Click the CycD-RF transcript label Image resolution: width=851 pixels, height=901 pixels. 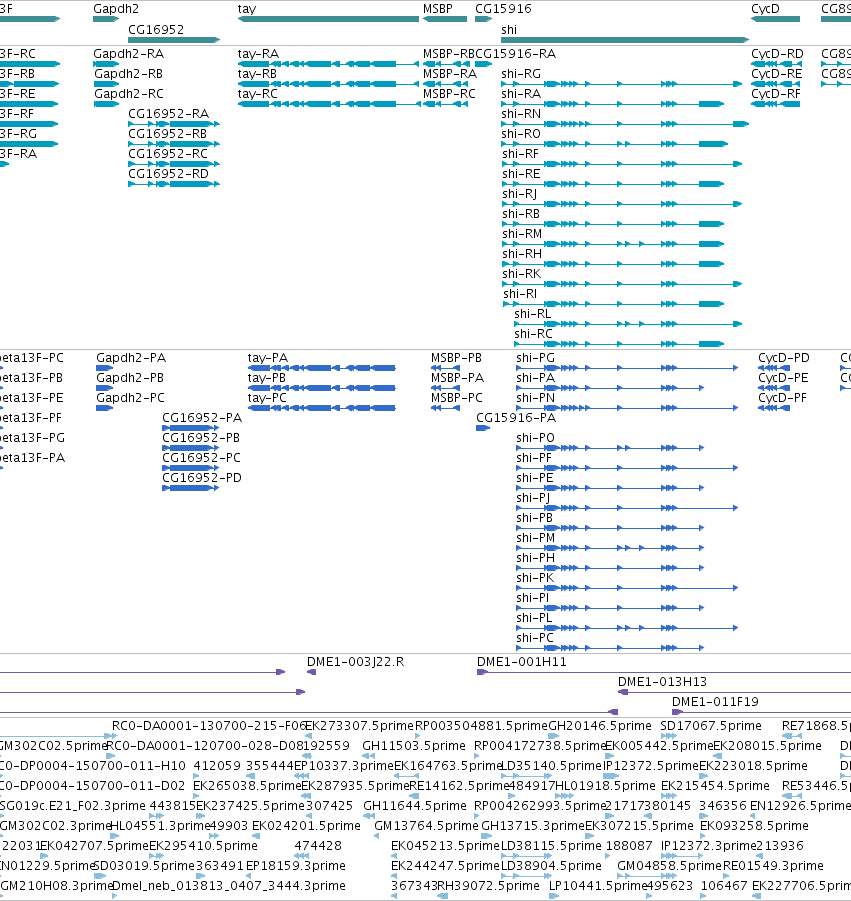point(776,93)
